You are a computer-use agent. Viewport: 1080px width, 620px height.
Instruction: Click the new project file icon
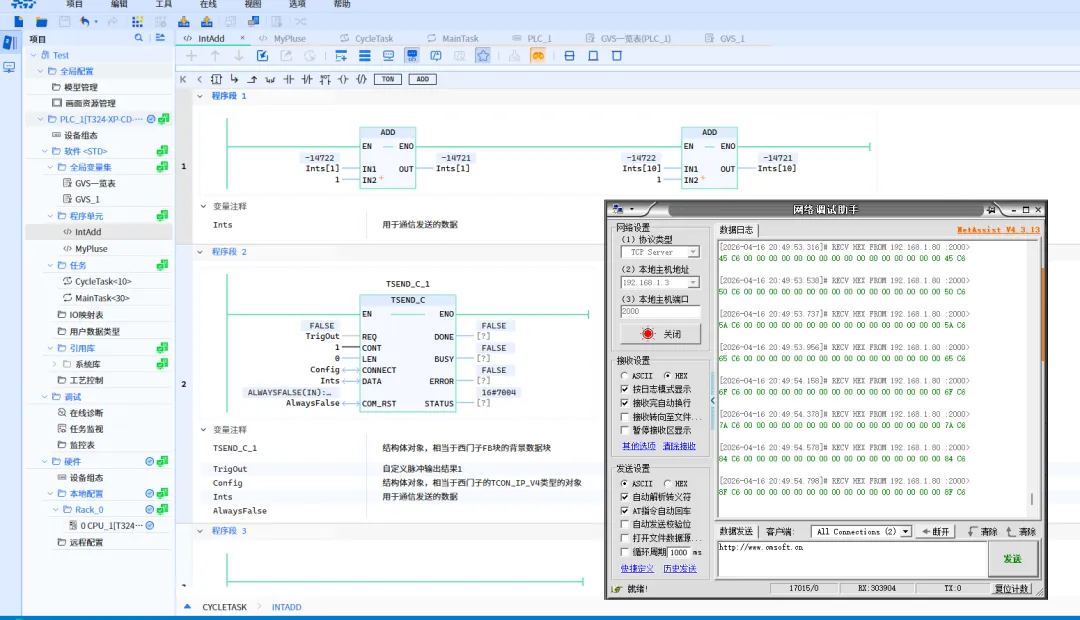(20, 21)
